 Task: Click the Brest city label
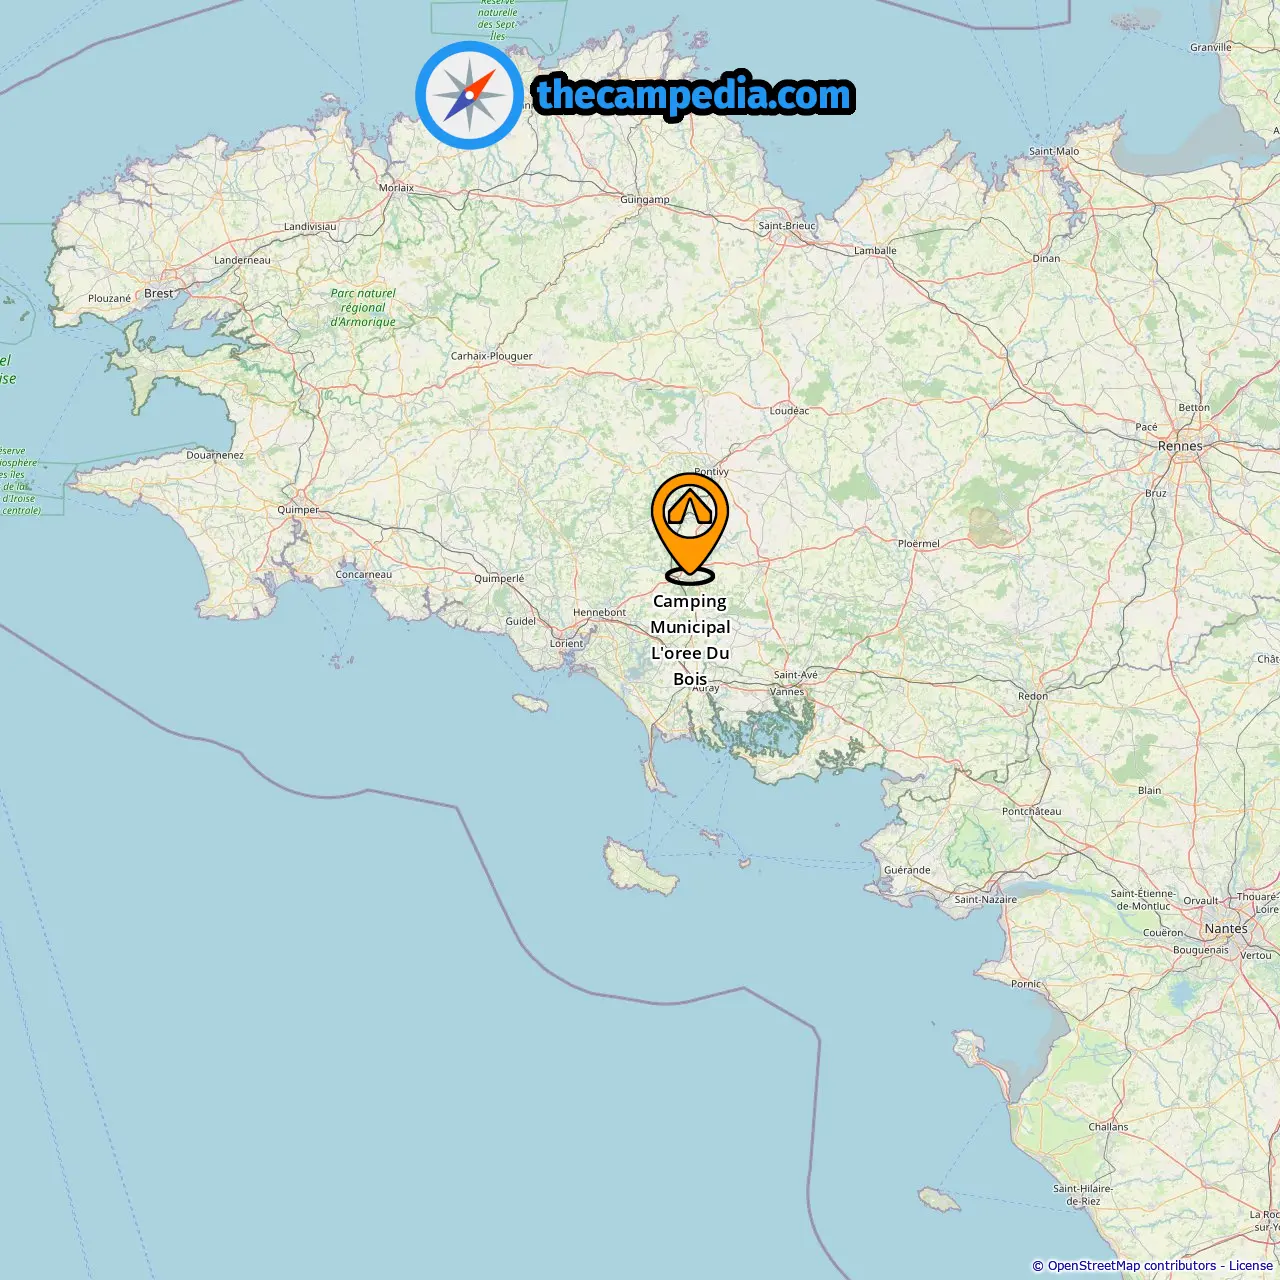(x=158, y=293)
